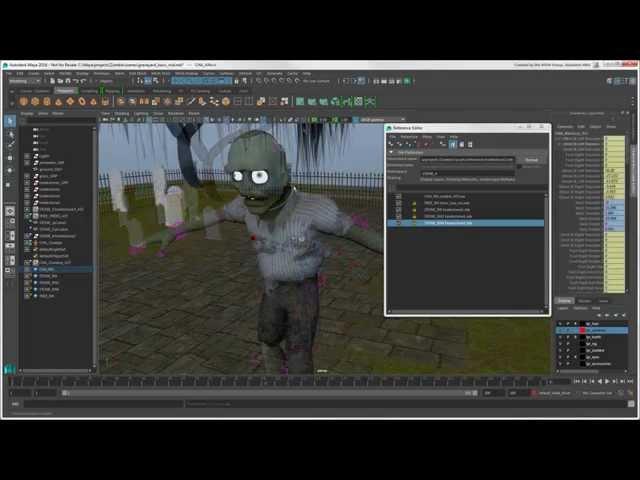Click the Reload button in Reference Editor
640x480 pixels.
point(531,160)
